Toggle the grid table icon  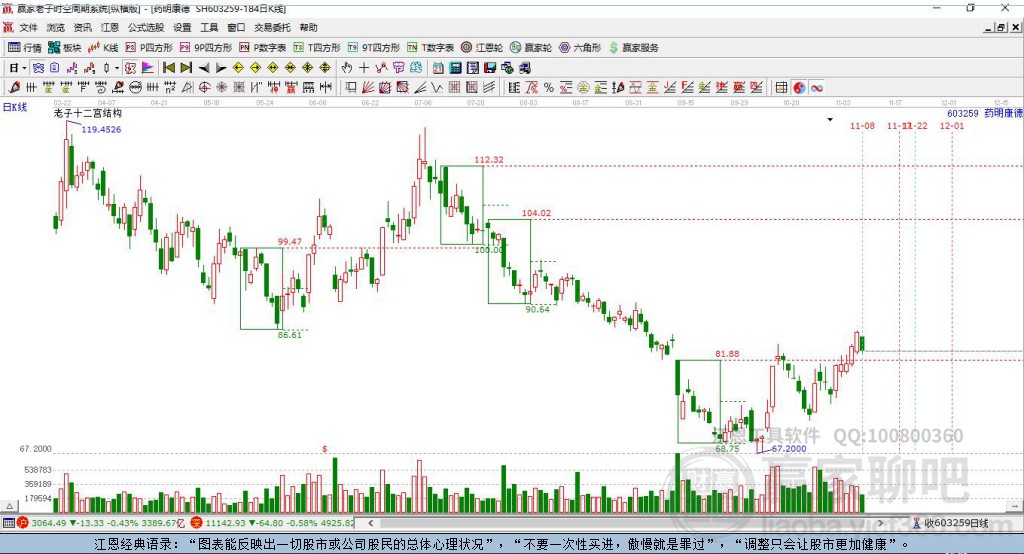[x=781, y=88]
